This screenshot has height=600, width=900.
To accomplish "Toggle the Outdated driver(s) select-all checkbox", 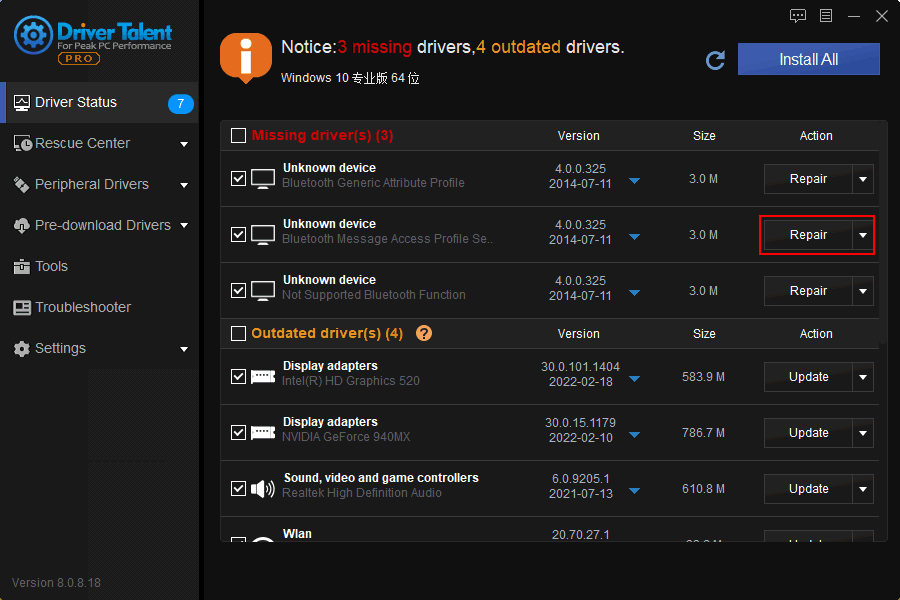I will 238,334.
